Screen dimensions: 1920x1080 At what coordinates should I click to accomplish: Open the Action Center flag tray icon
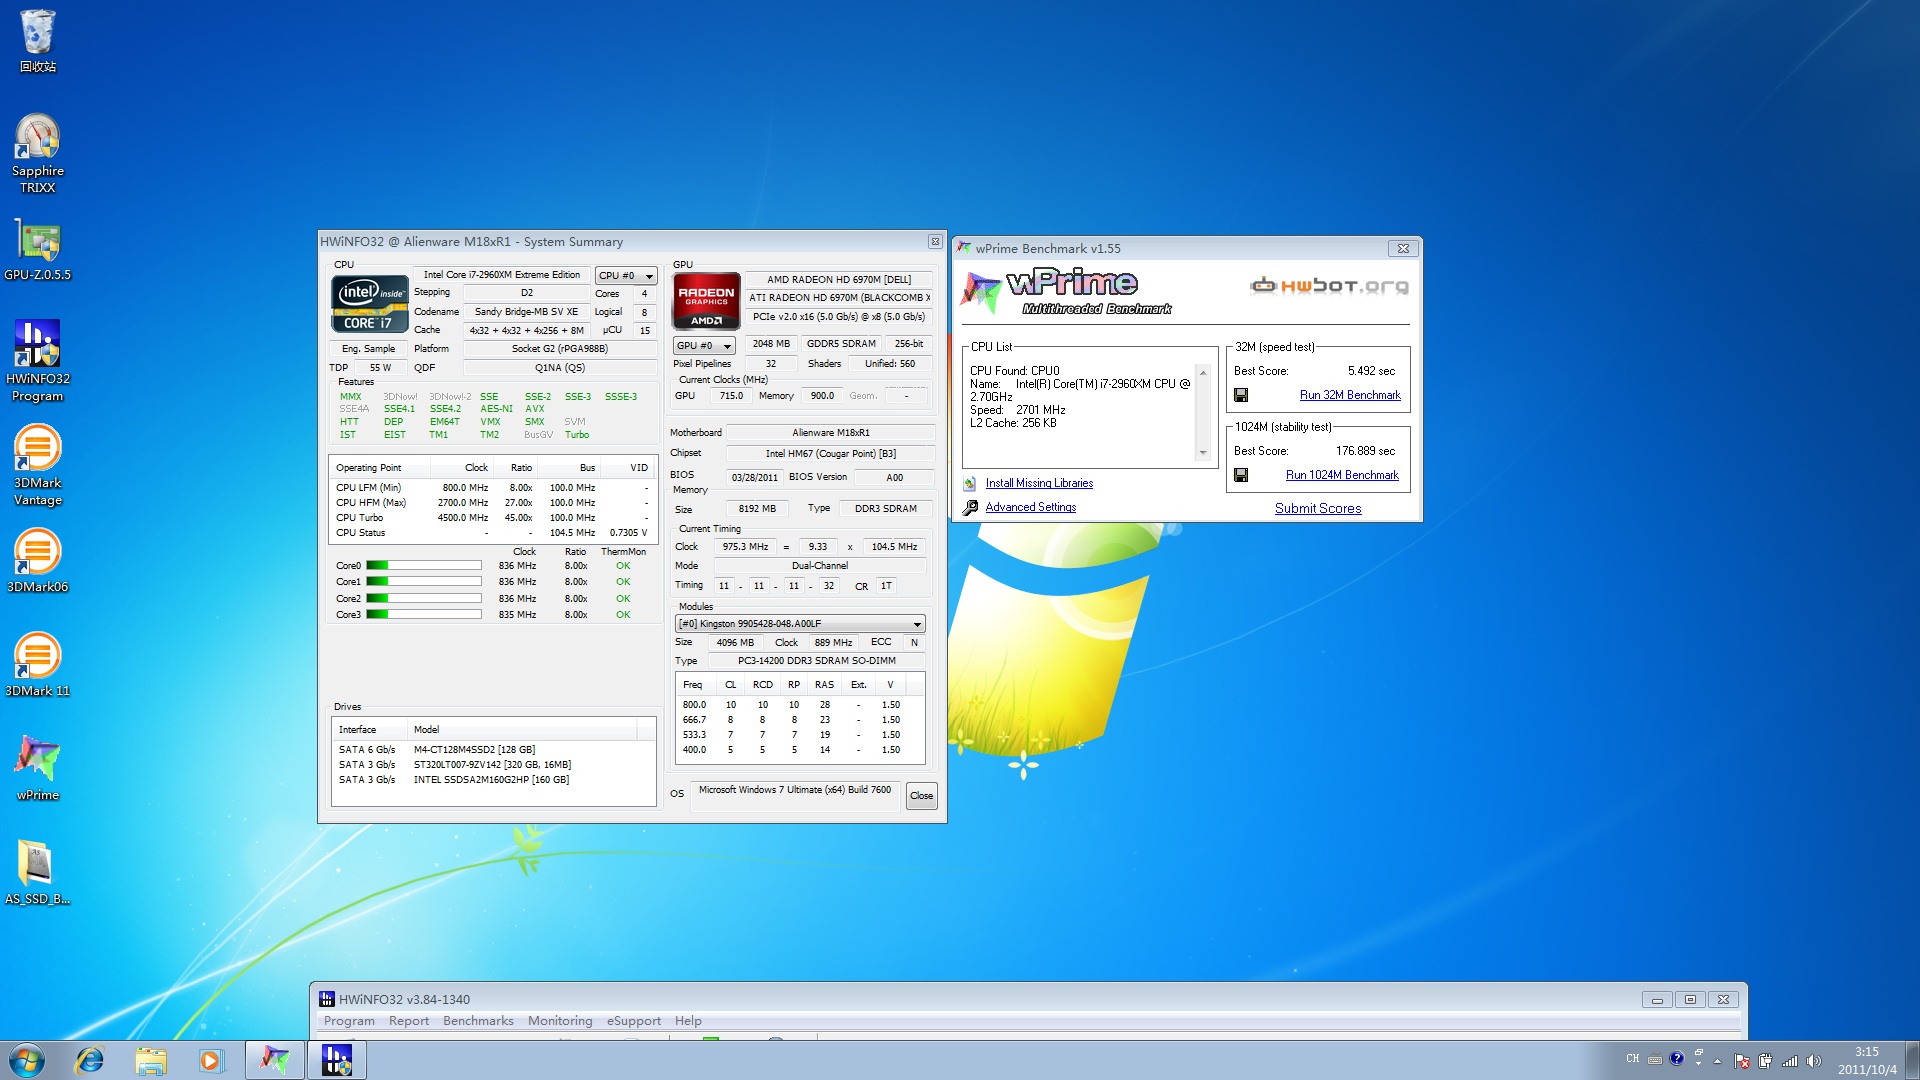coord(1742,1061)
